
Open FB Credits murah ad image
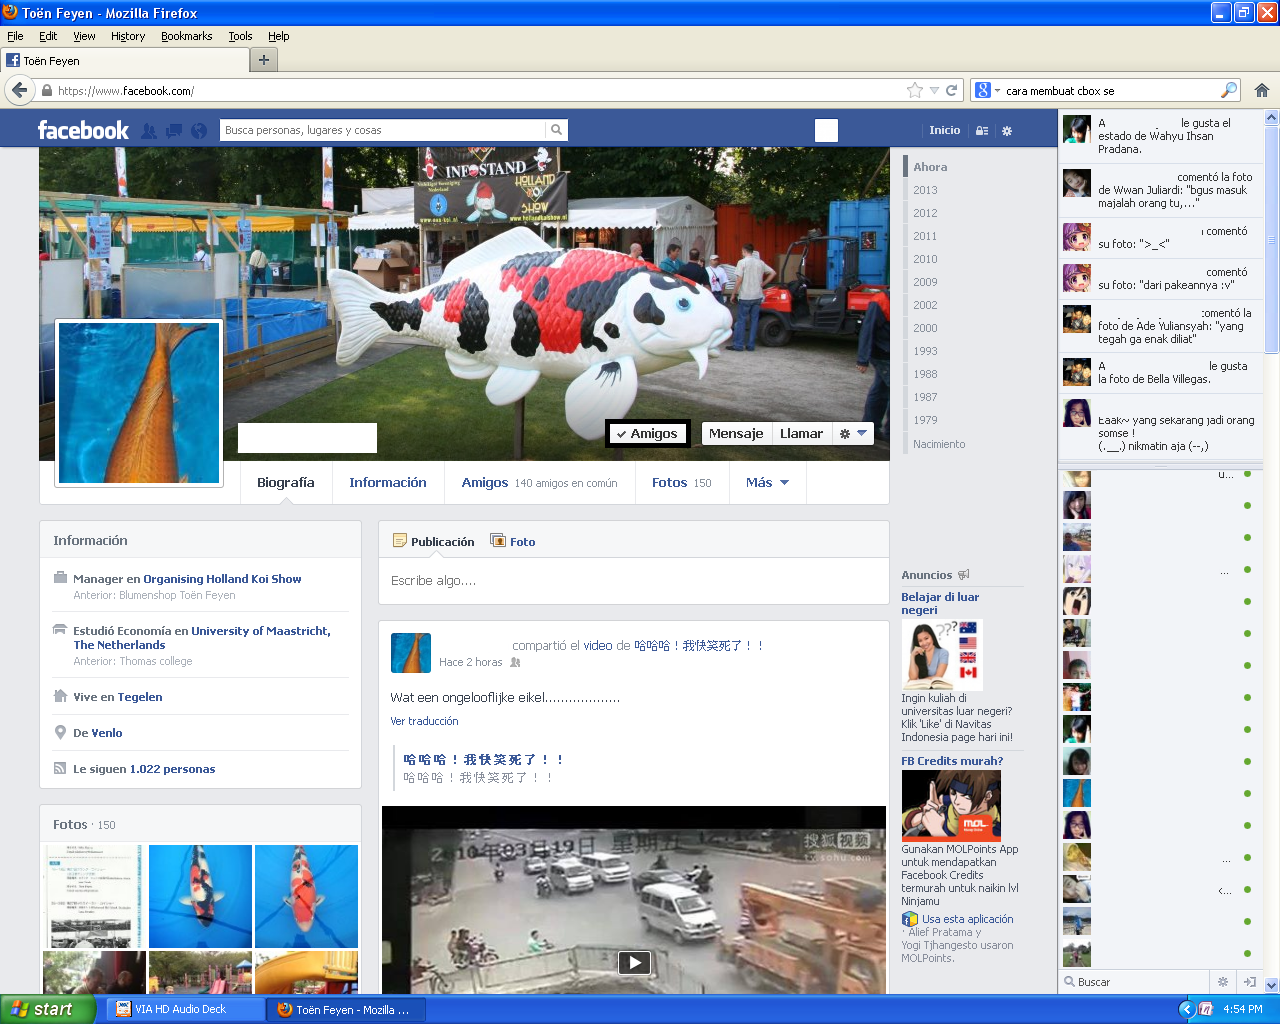point(951,805)
